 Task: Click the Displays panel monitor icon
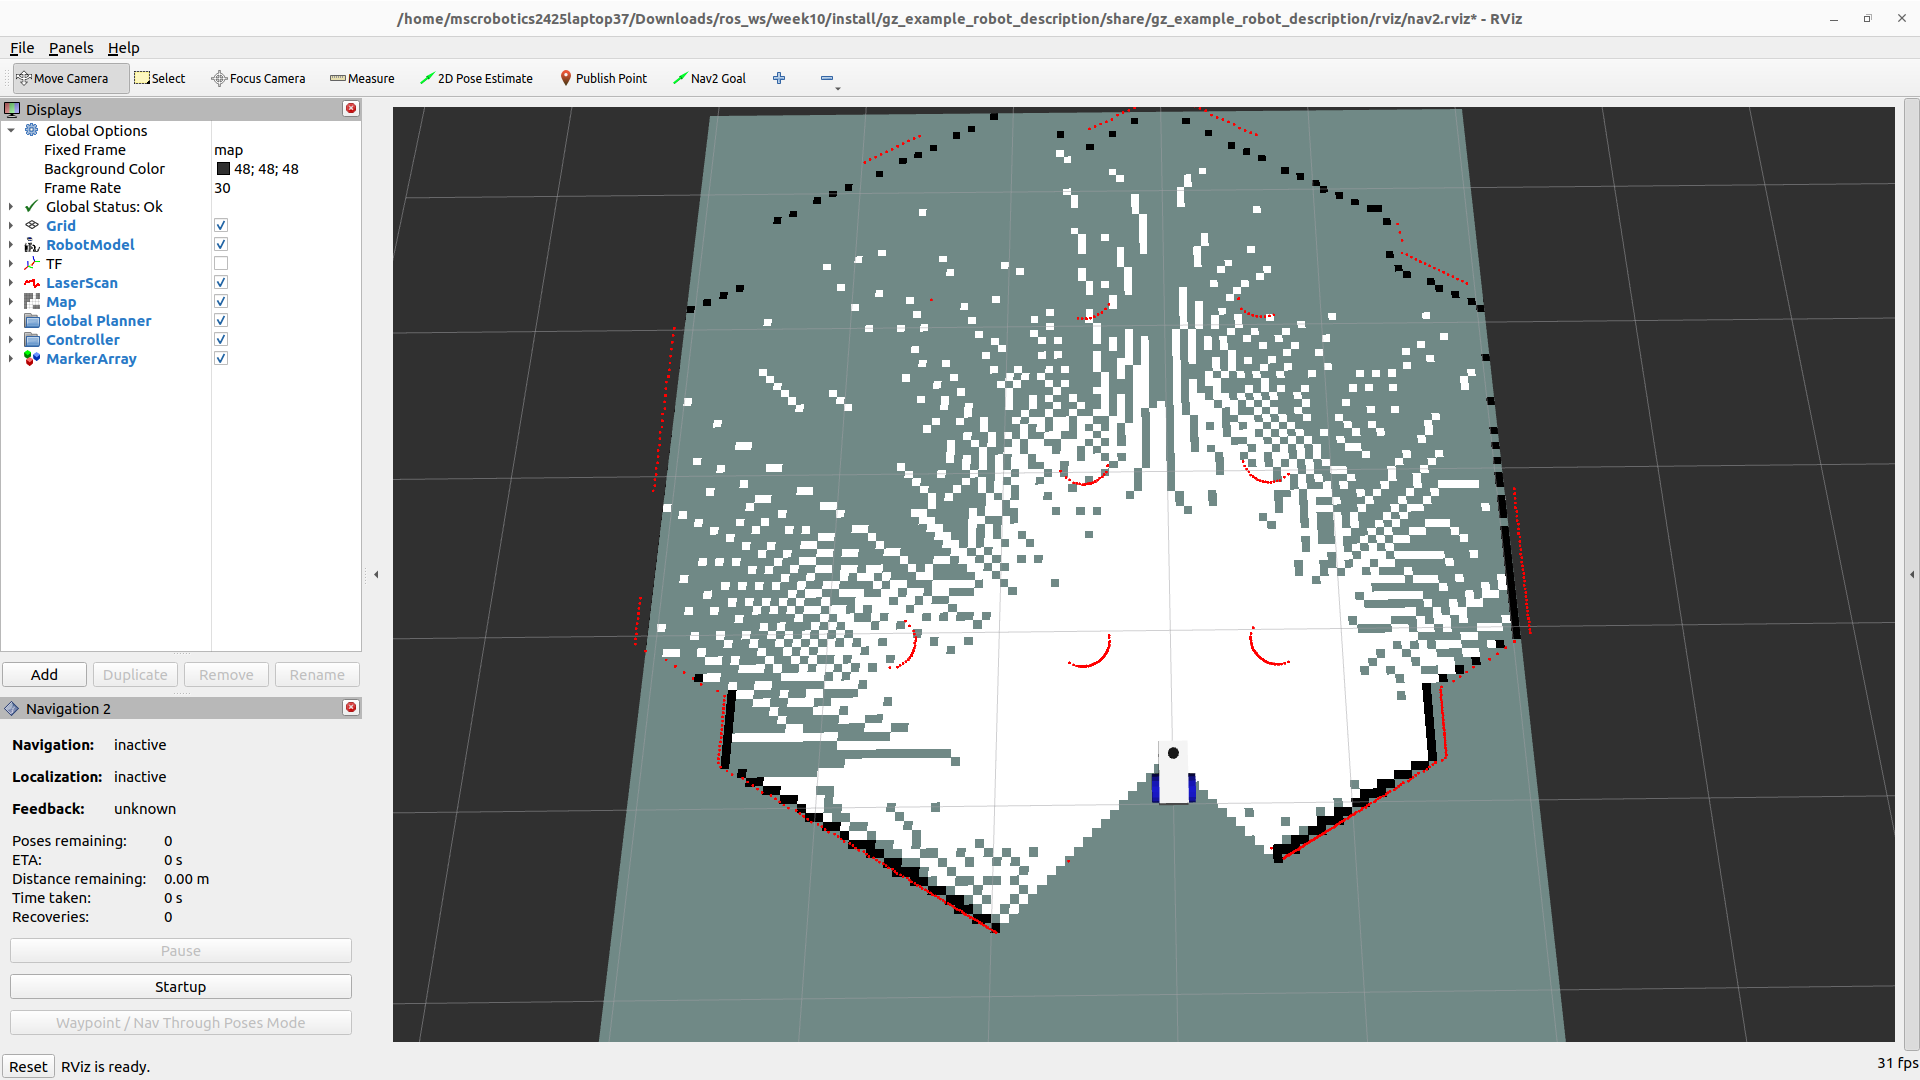(x=12, y=109)
